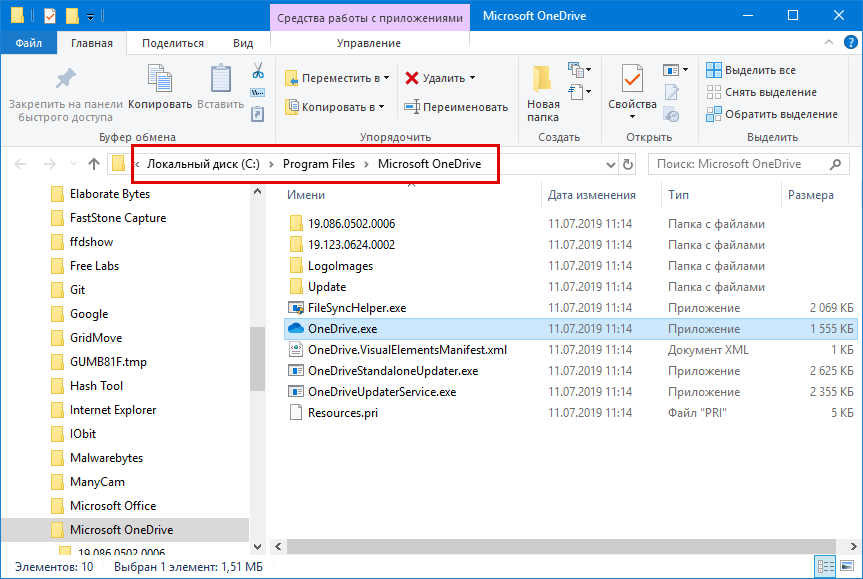Switch to the View (Вид) tab
The height and width of the screenshot is (579, 863).
click(x=243, y=43)
